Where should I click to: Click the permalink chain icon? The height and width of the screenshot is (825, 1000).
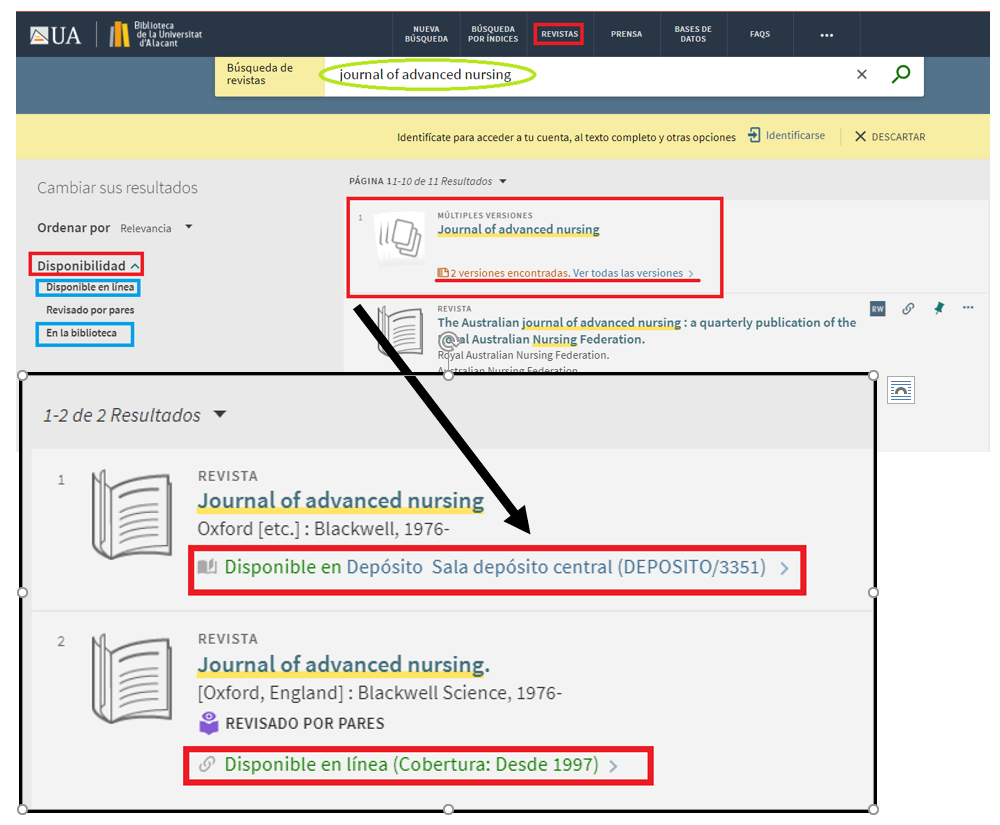[908, 309]
